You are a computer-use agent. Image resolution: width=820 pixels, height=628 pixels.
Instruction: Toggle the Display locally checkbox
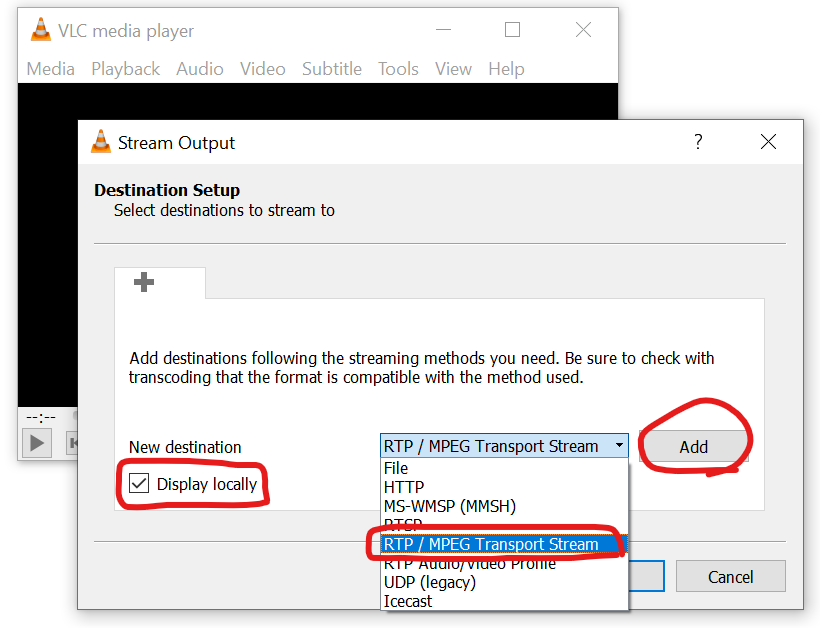click(x=139, y=483)
